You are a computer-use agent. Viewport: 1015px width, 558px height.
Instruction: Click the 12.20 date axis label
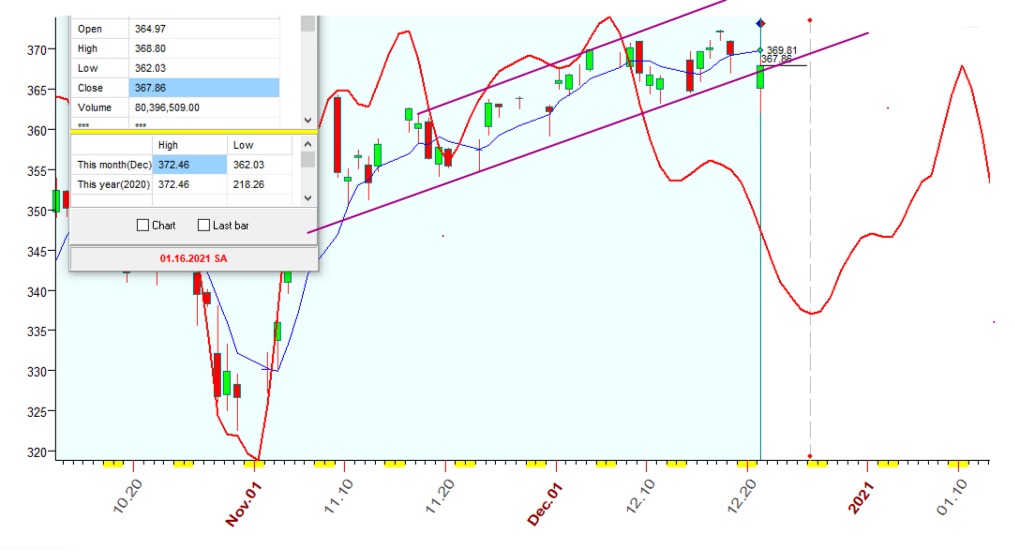(741, 497)
